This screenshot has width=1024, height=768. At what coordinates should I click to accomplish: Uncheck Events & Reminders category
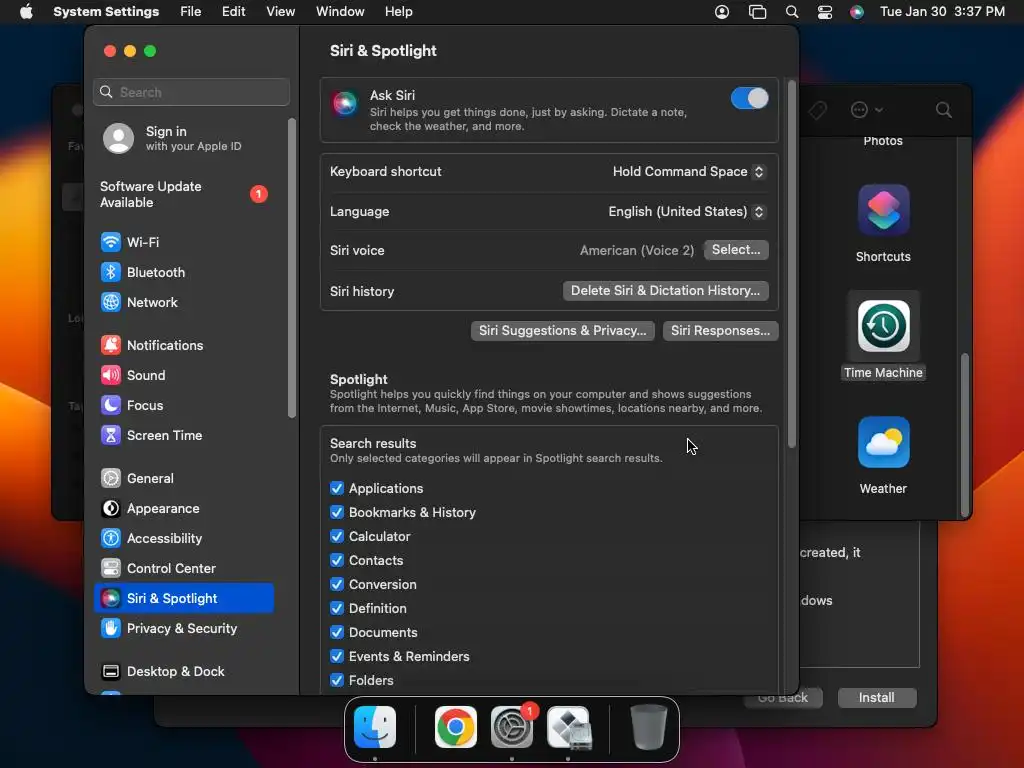coord(337,656)
